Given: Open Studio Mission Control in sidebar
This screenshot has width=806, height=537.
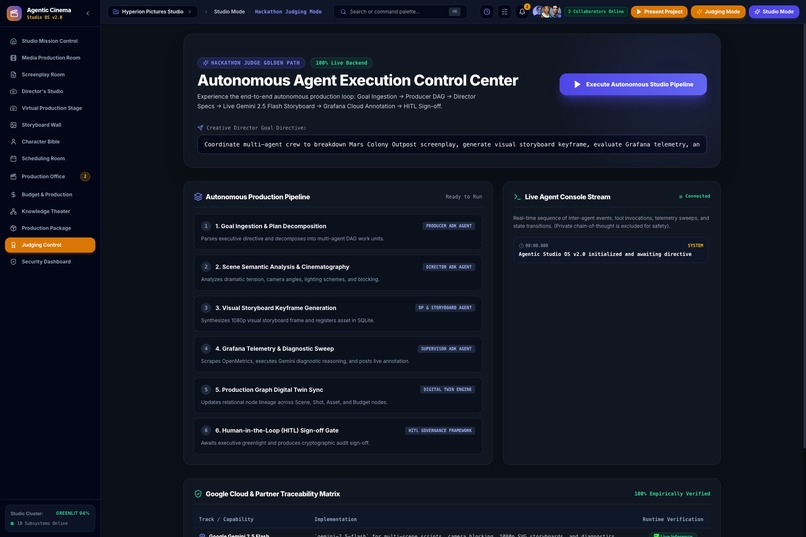Looking at the screenshot, I should coord(50,41).
